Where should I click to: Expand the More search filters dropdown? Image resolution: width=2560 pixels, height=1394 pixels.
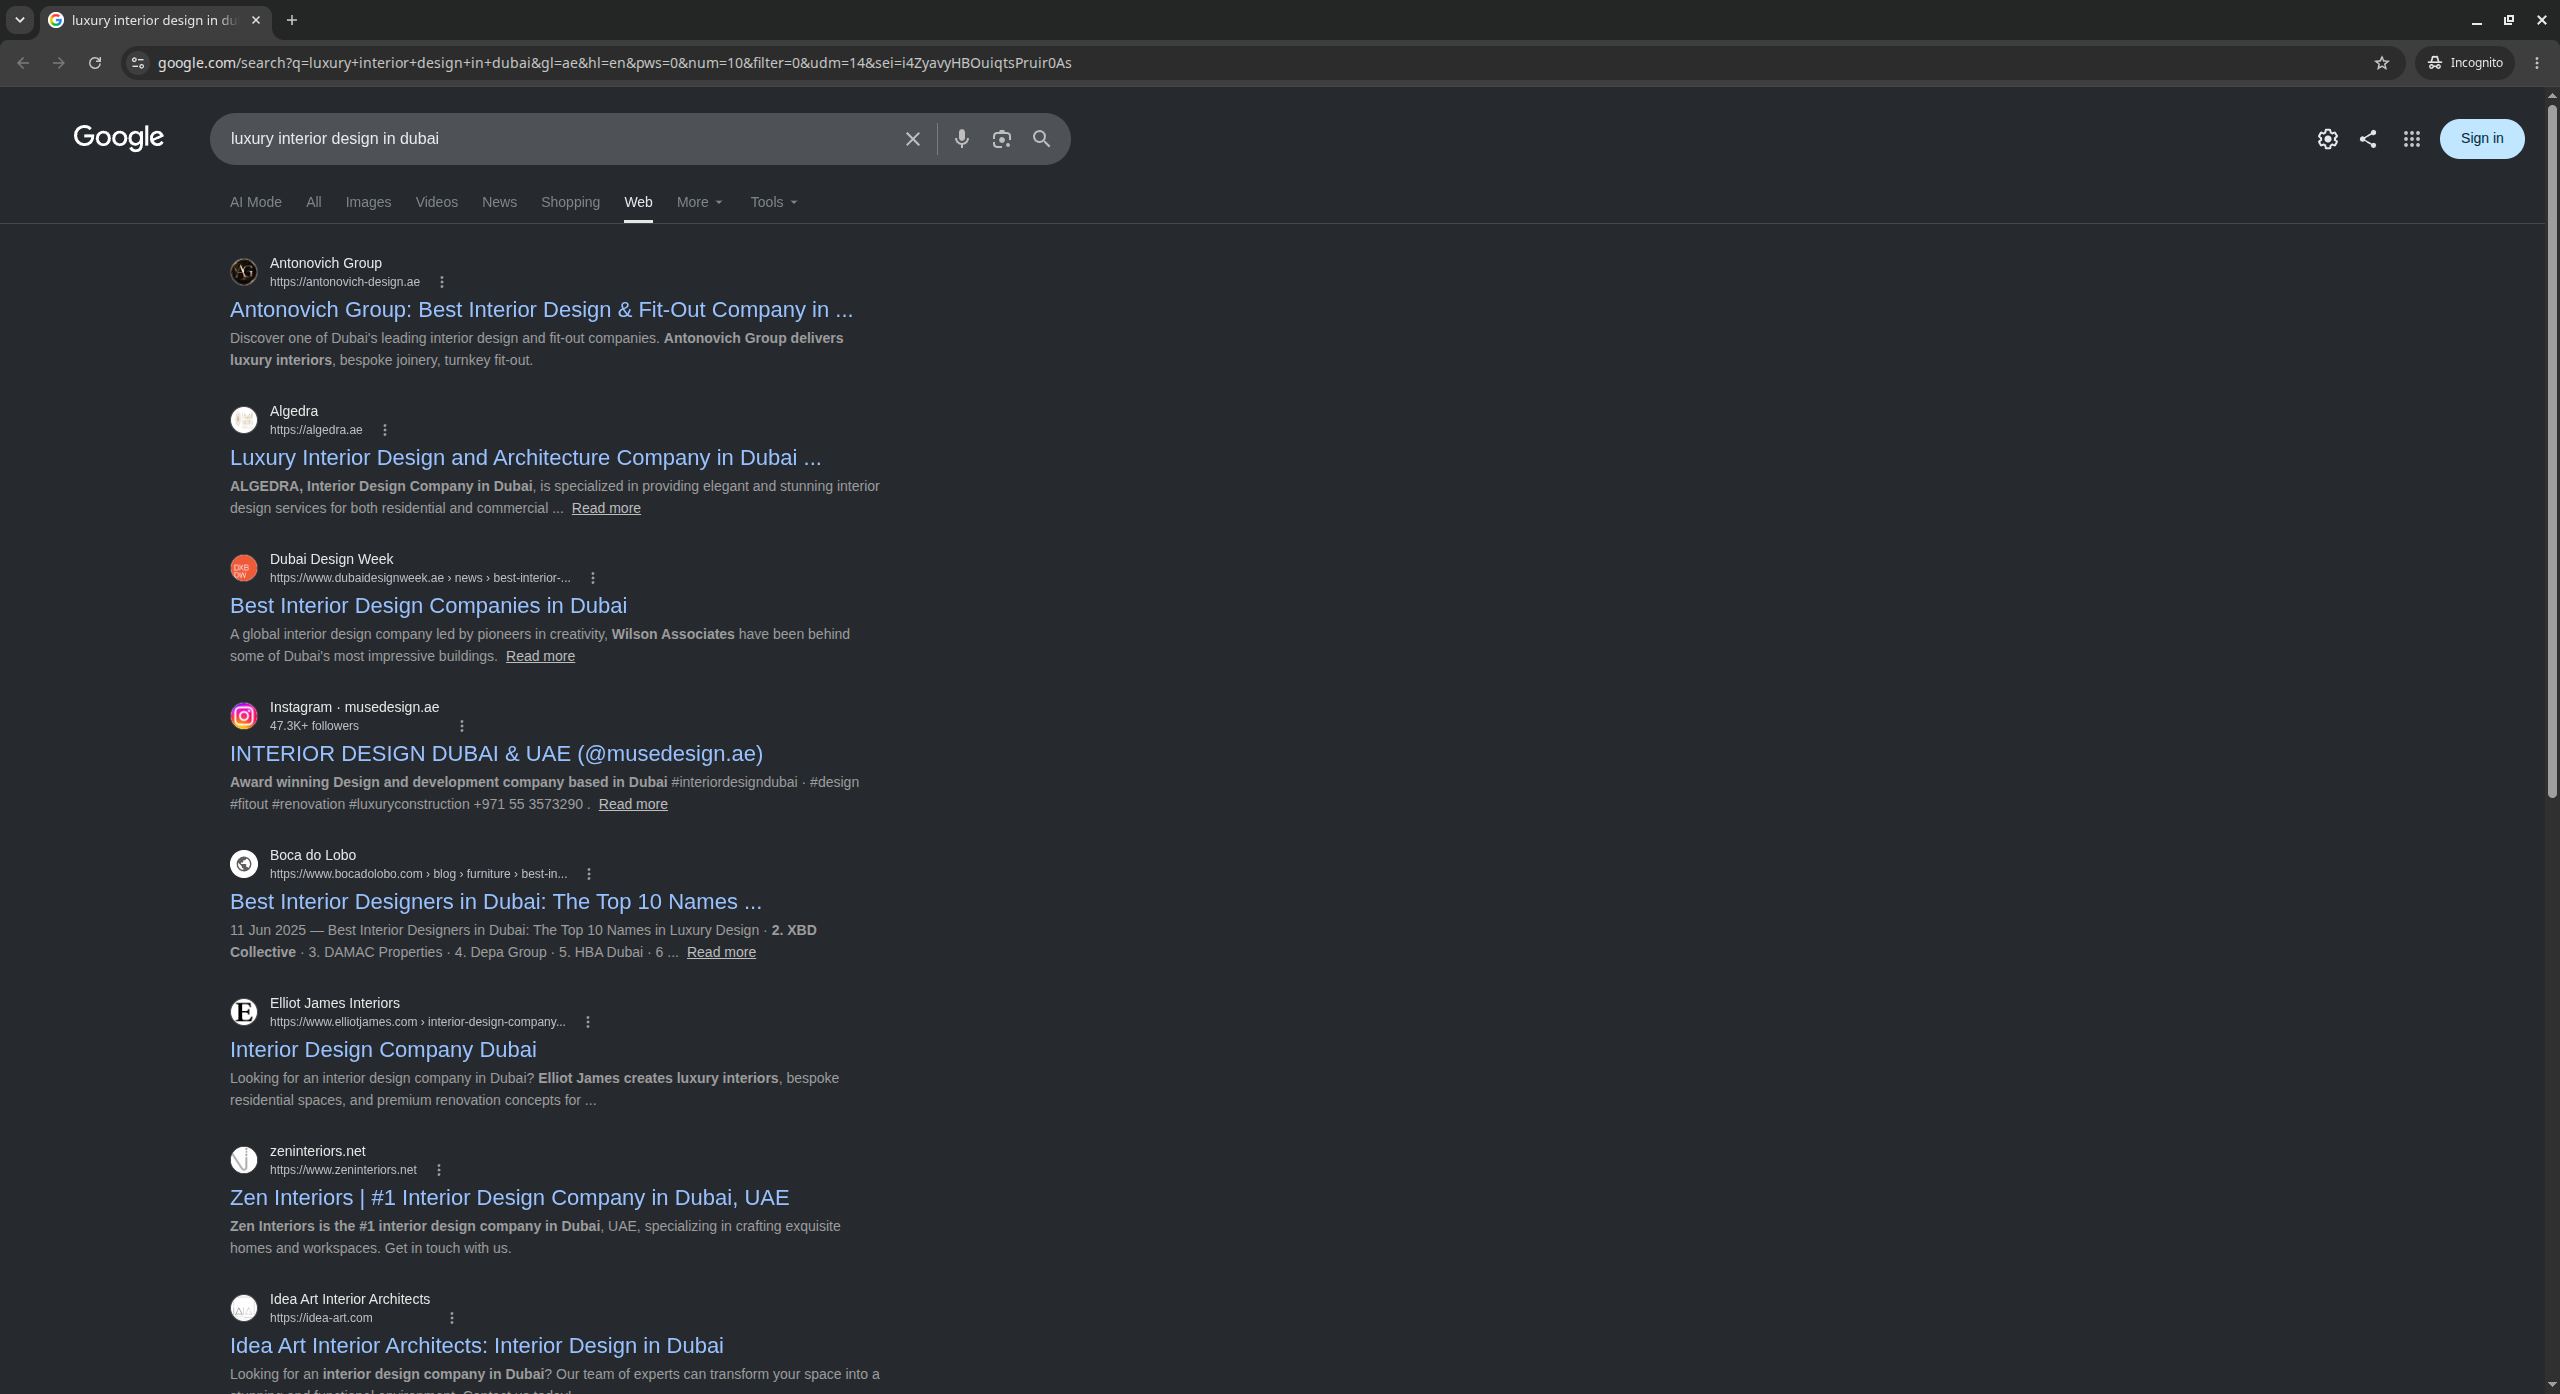699,202
